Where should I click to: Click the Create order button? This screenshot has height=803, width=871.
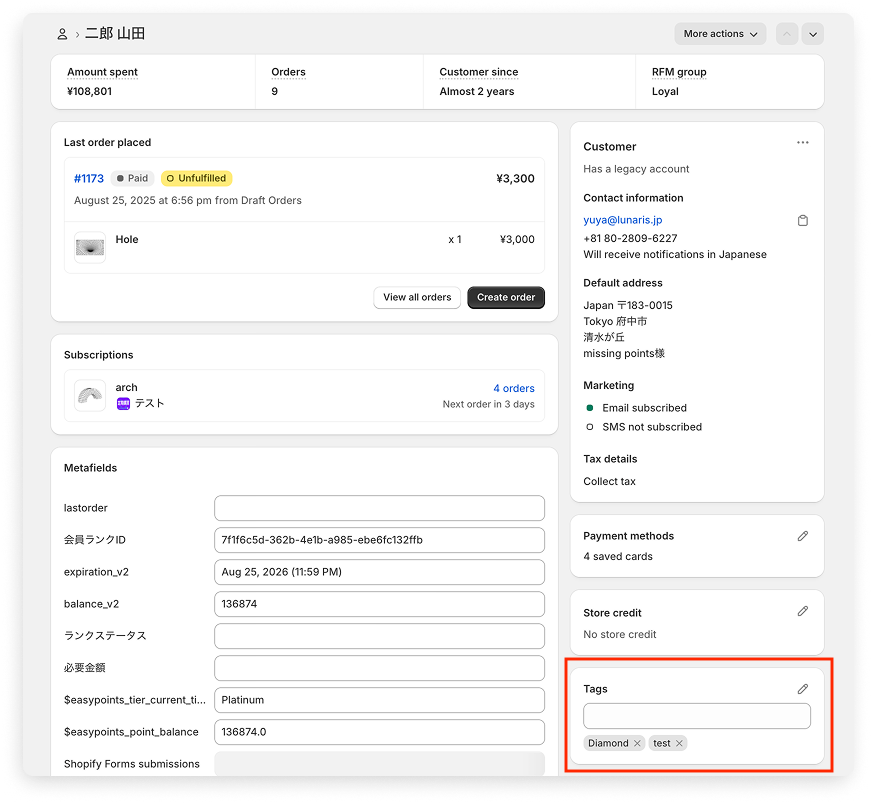pos(506,297)
